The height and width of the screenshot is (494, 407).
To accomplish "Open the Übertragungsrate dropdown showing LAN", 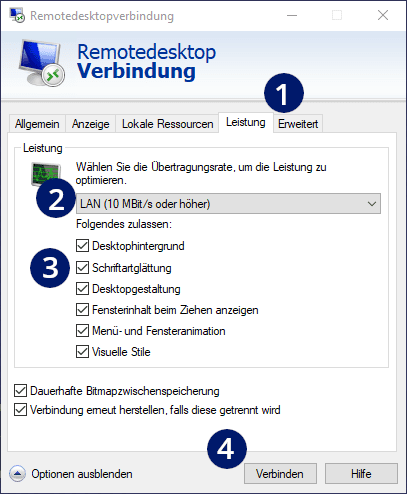I will pyautogui.click(x=228, y=203).
